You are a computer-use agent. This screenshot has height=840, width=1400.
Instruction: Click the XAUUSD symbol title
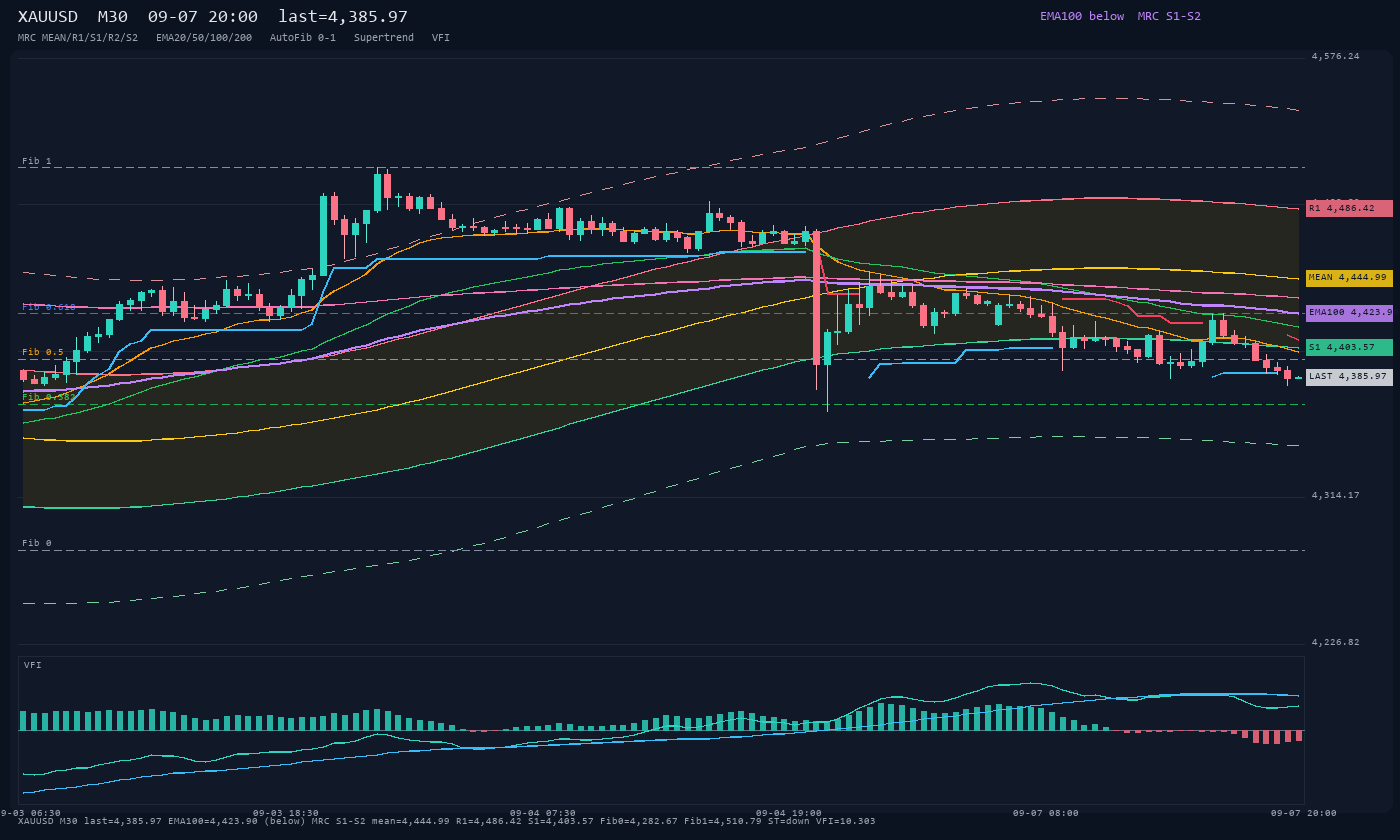tap(48, 17)
